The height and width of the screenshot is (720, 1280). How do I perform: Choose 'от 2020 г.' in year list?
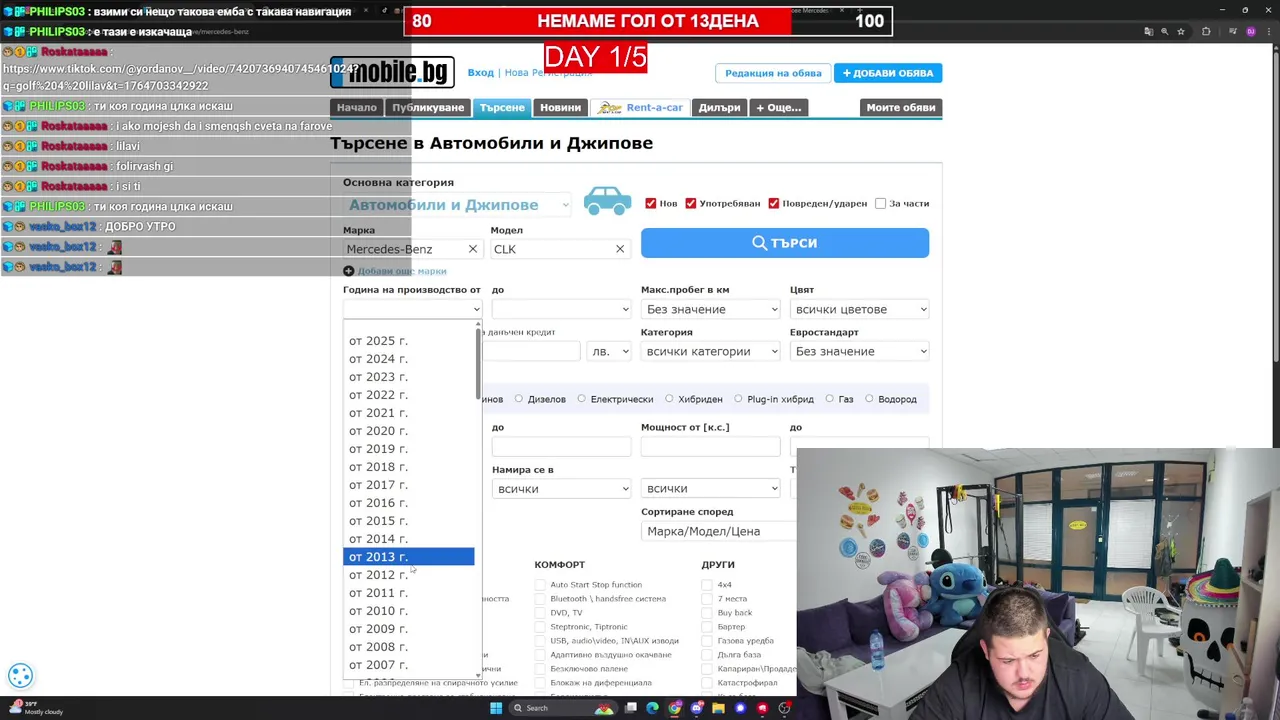pyautogui.click(x=408, y=431)
